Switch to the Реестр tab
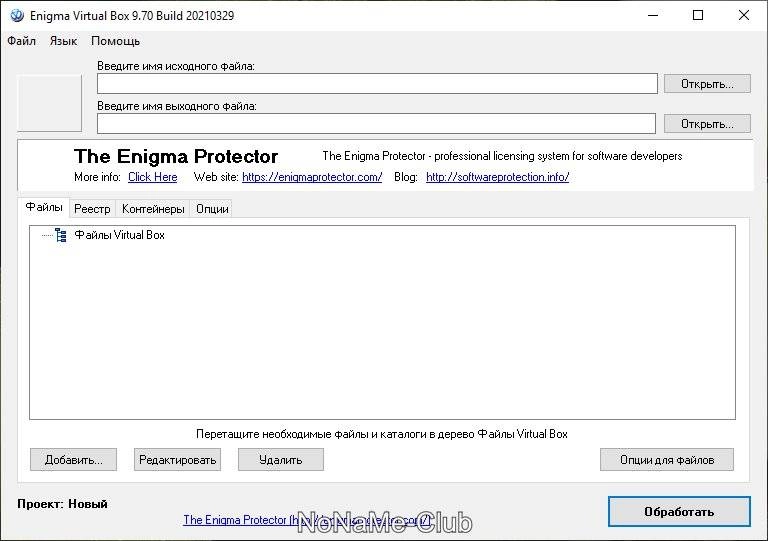This screenshot has width=768, height=541. click(92, 209)
